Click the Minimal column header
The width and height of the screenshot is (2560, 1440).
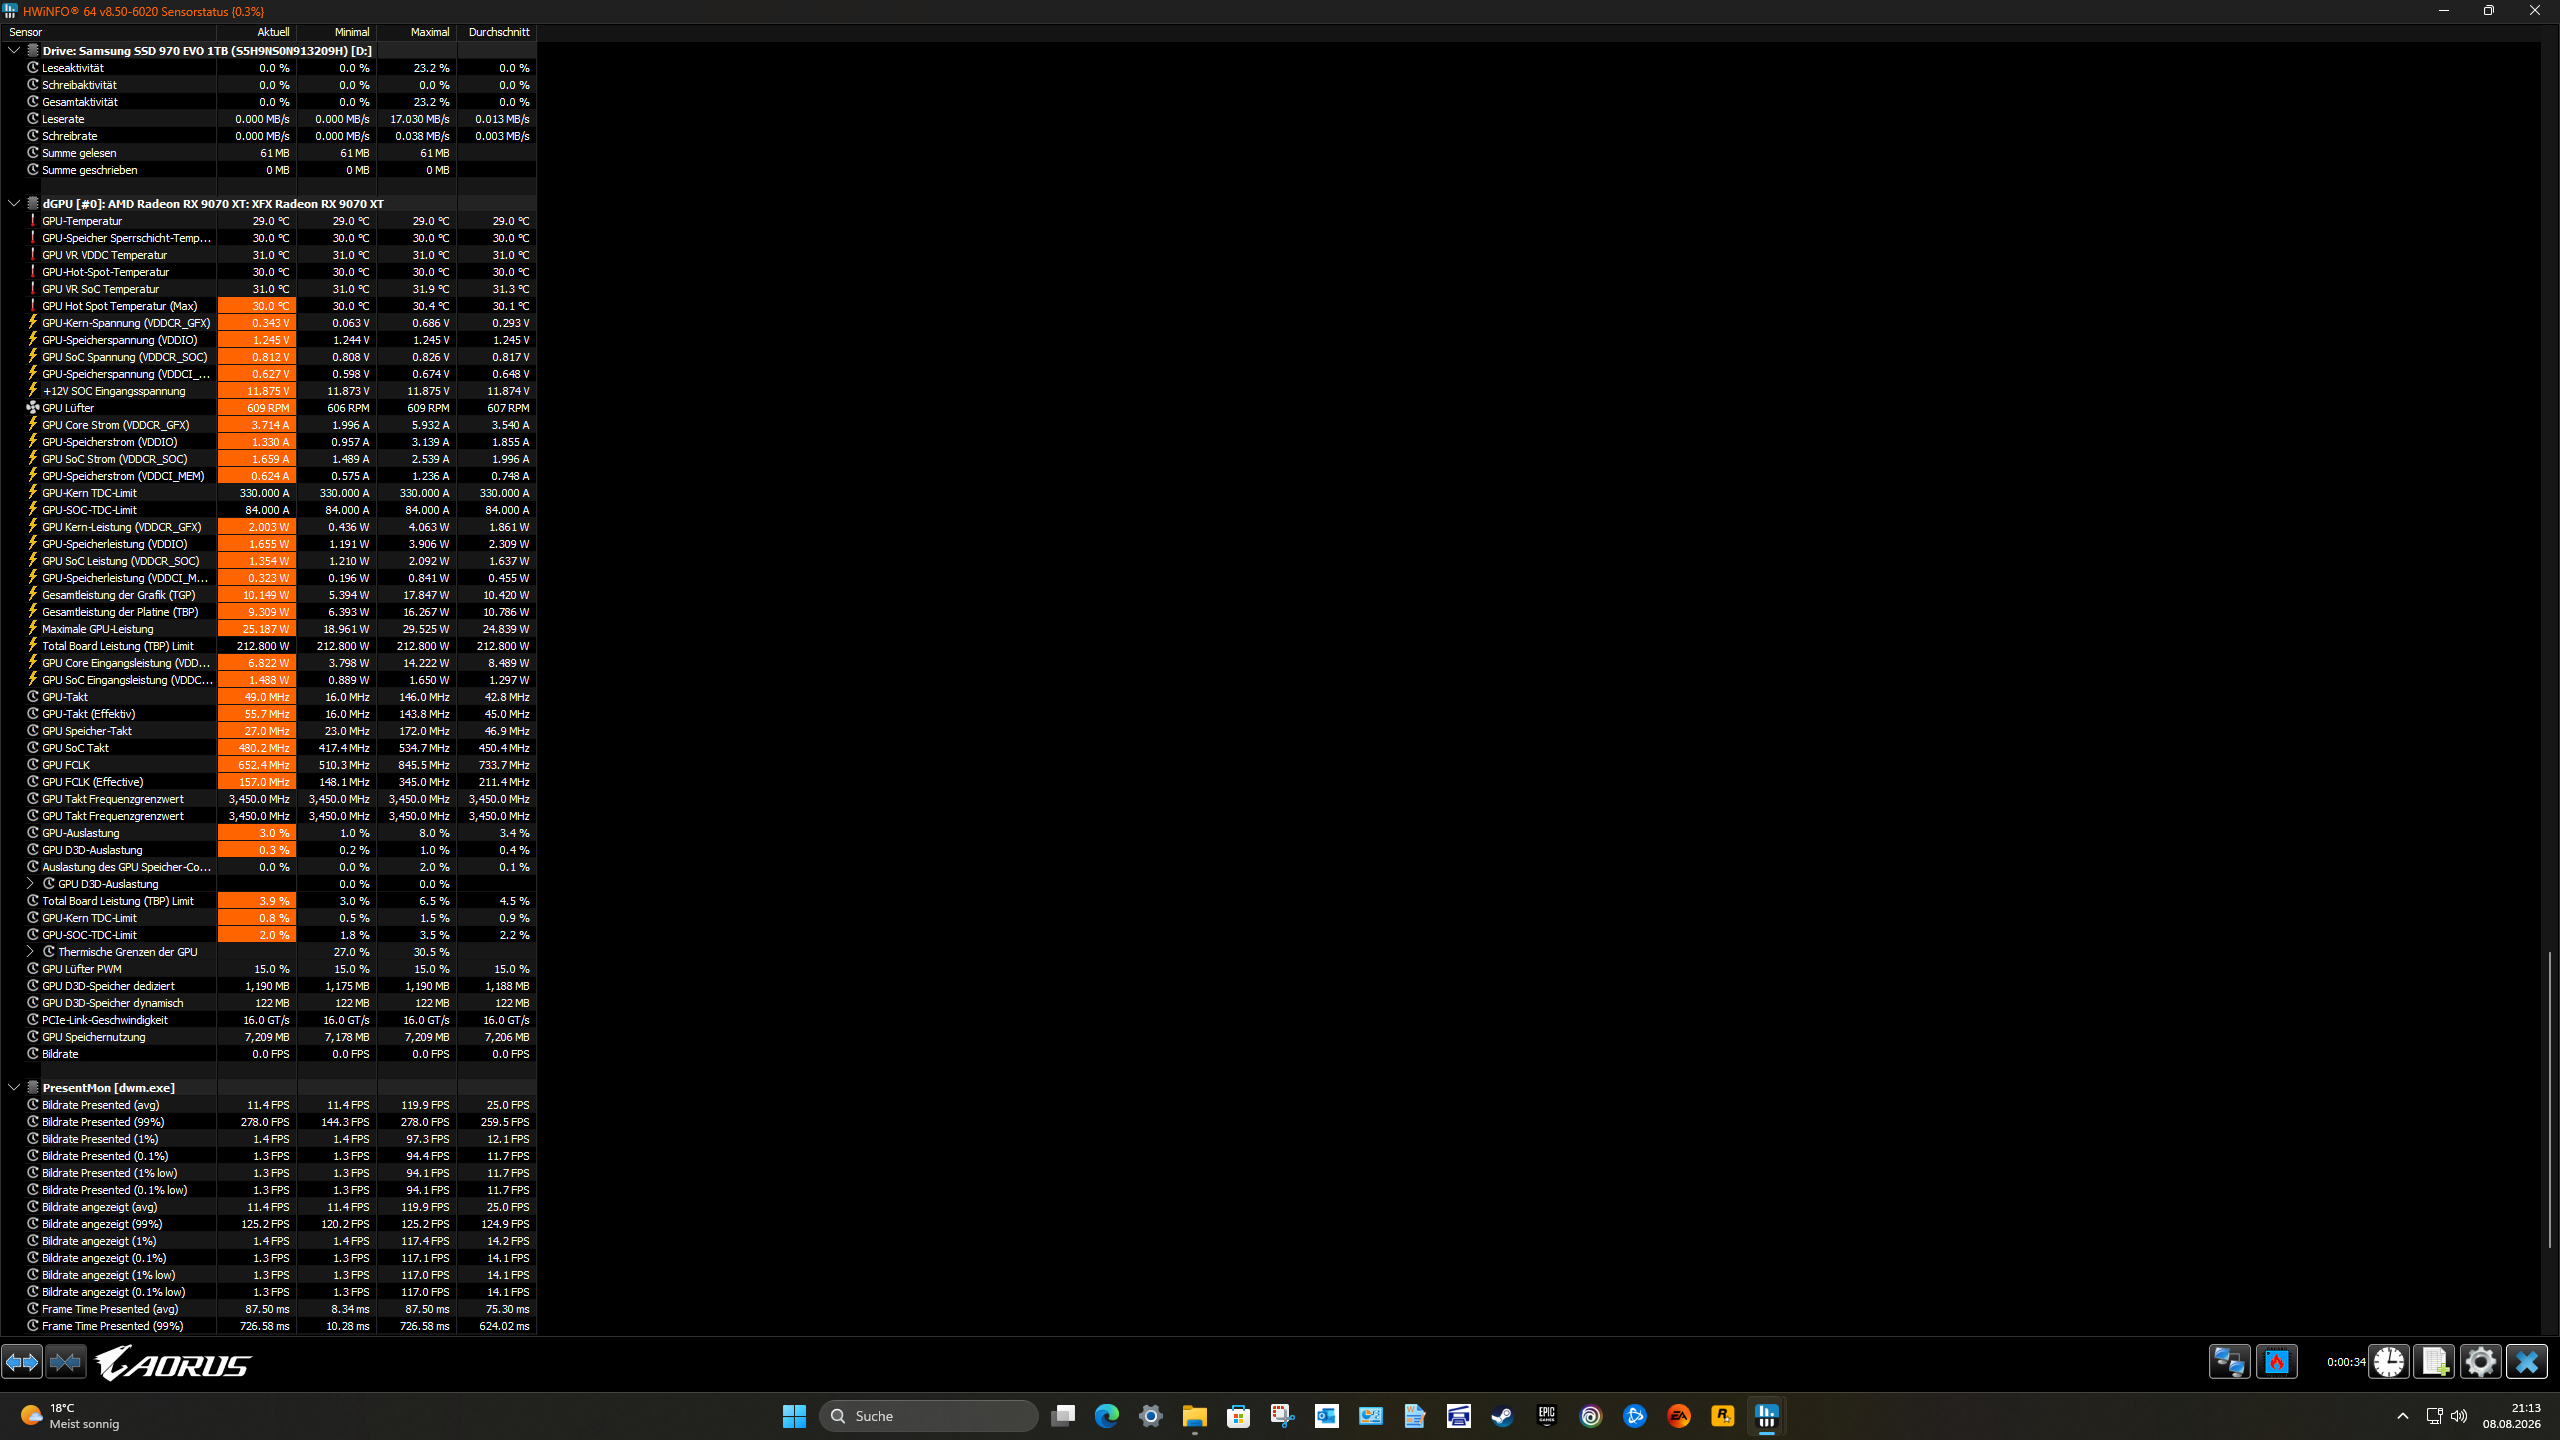click(337, 32)
